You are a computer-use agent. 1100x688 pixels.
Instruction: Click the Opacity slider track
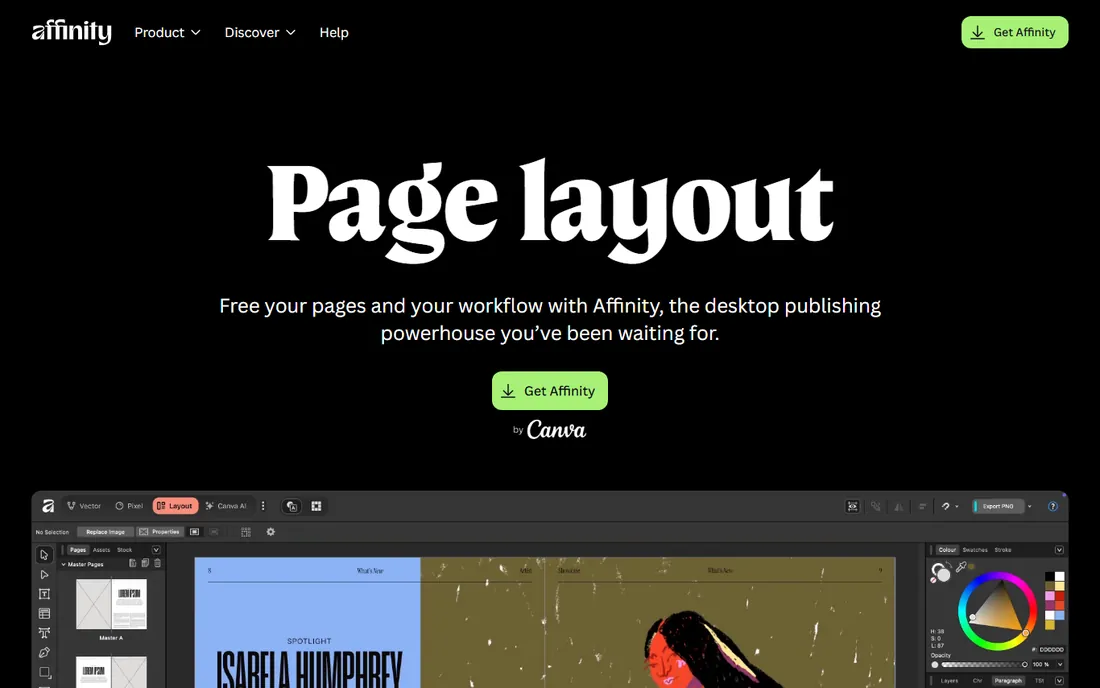[x=983, y=664]
